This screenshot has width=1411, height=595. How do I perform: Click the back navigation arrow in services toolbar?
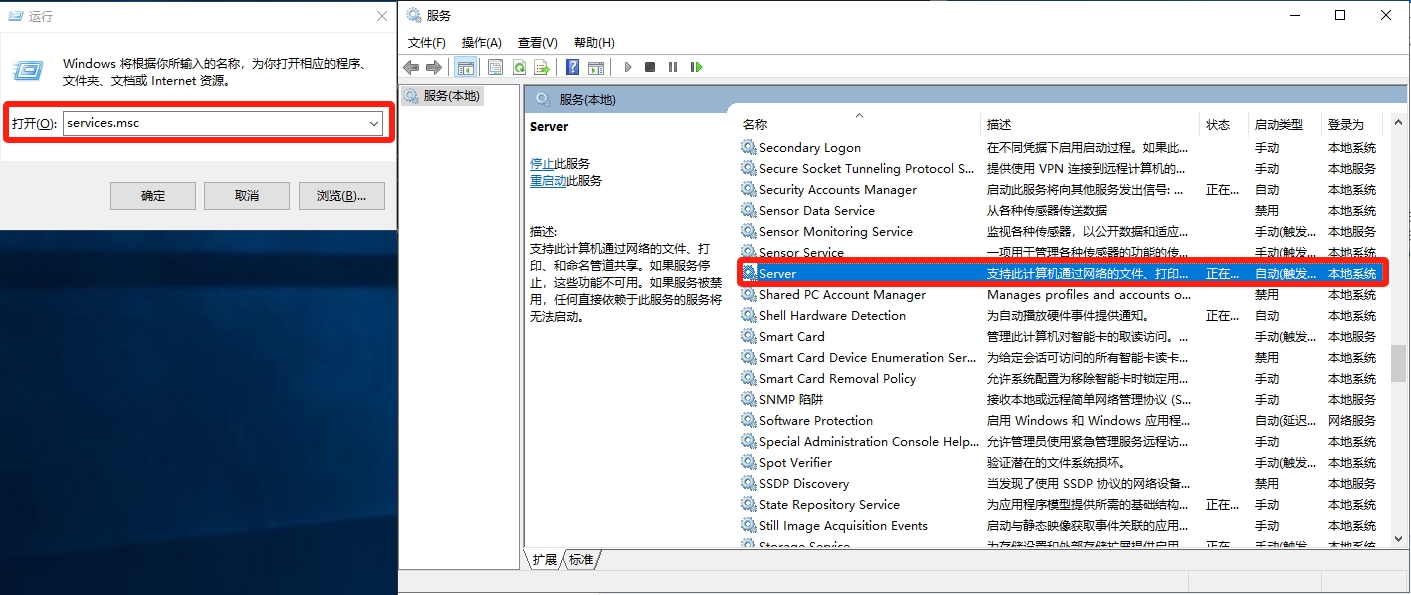pos(411,67)
